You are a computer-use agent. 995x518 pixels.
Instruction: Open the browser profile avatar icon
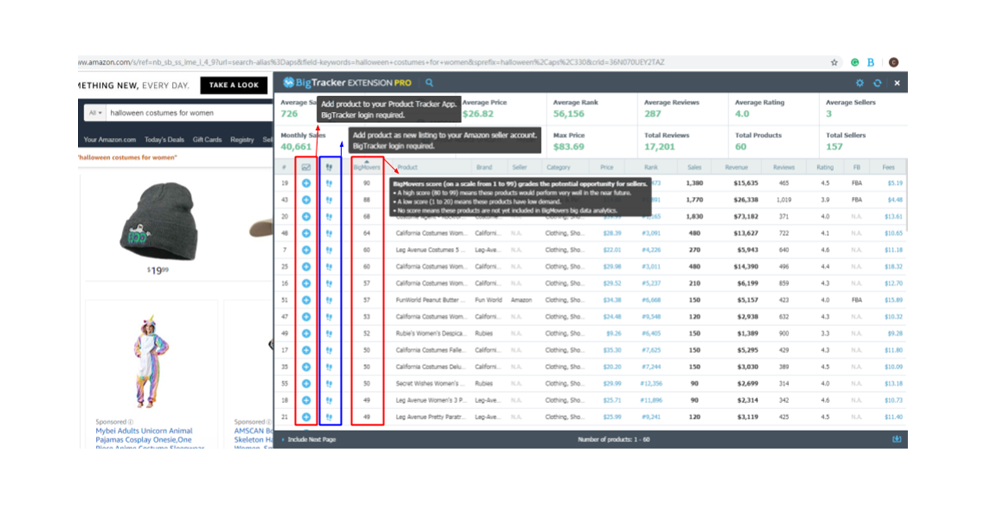(x=893, y=62)
